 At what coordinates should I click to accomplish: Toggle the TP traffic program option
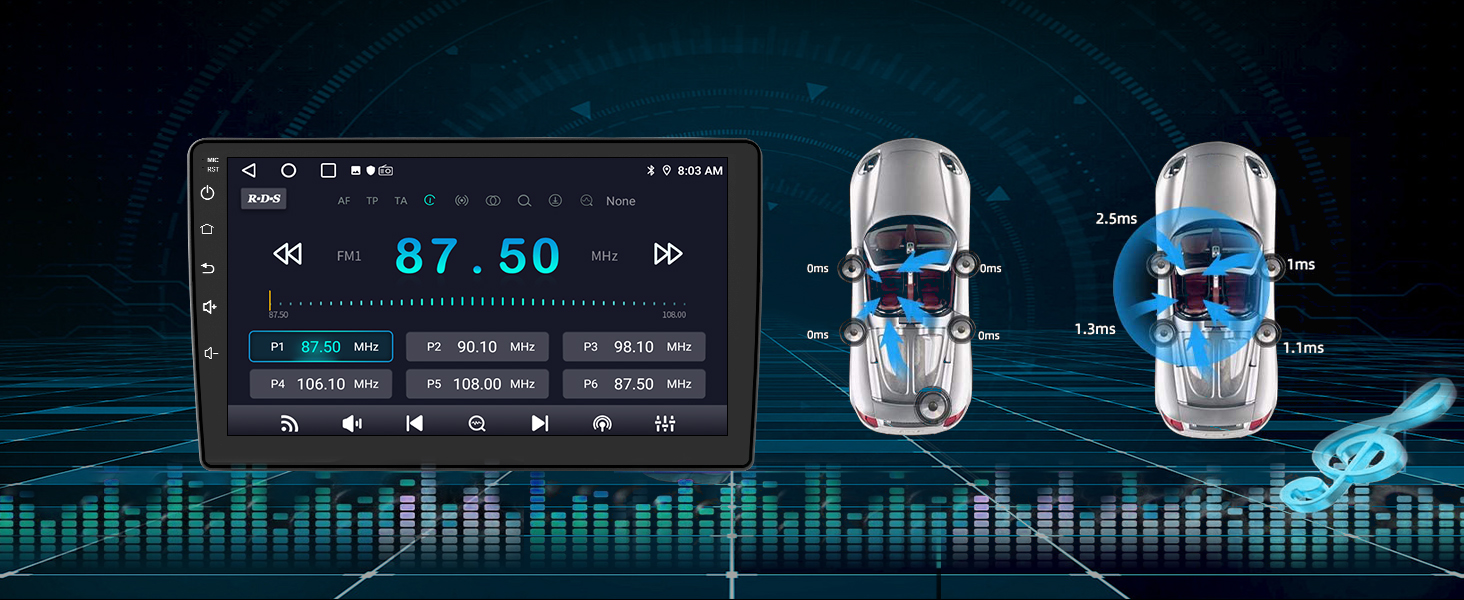pos(372,201)
